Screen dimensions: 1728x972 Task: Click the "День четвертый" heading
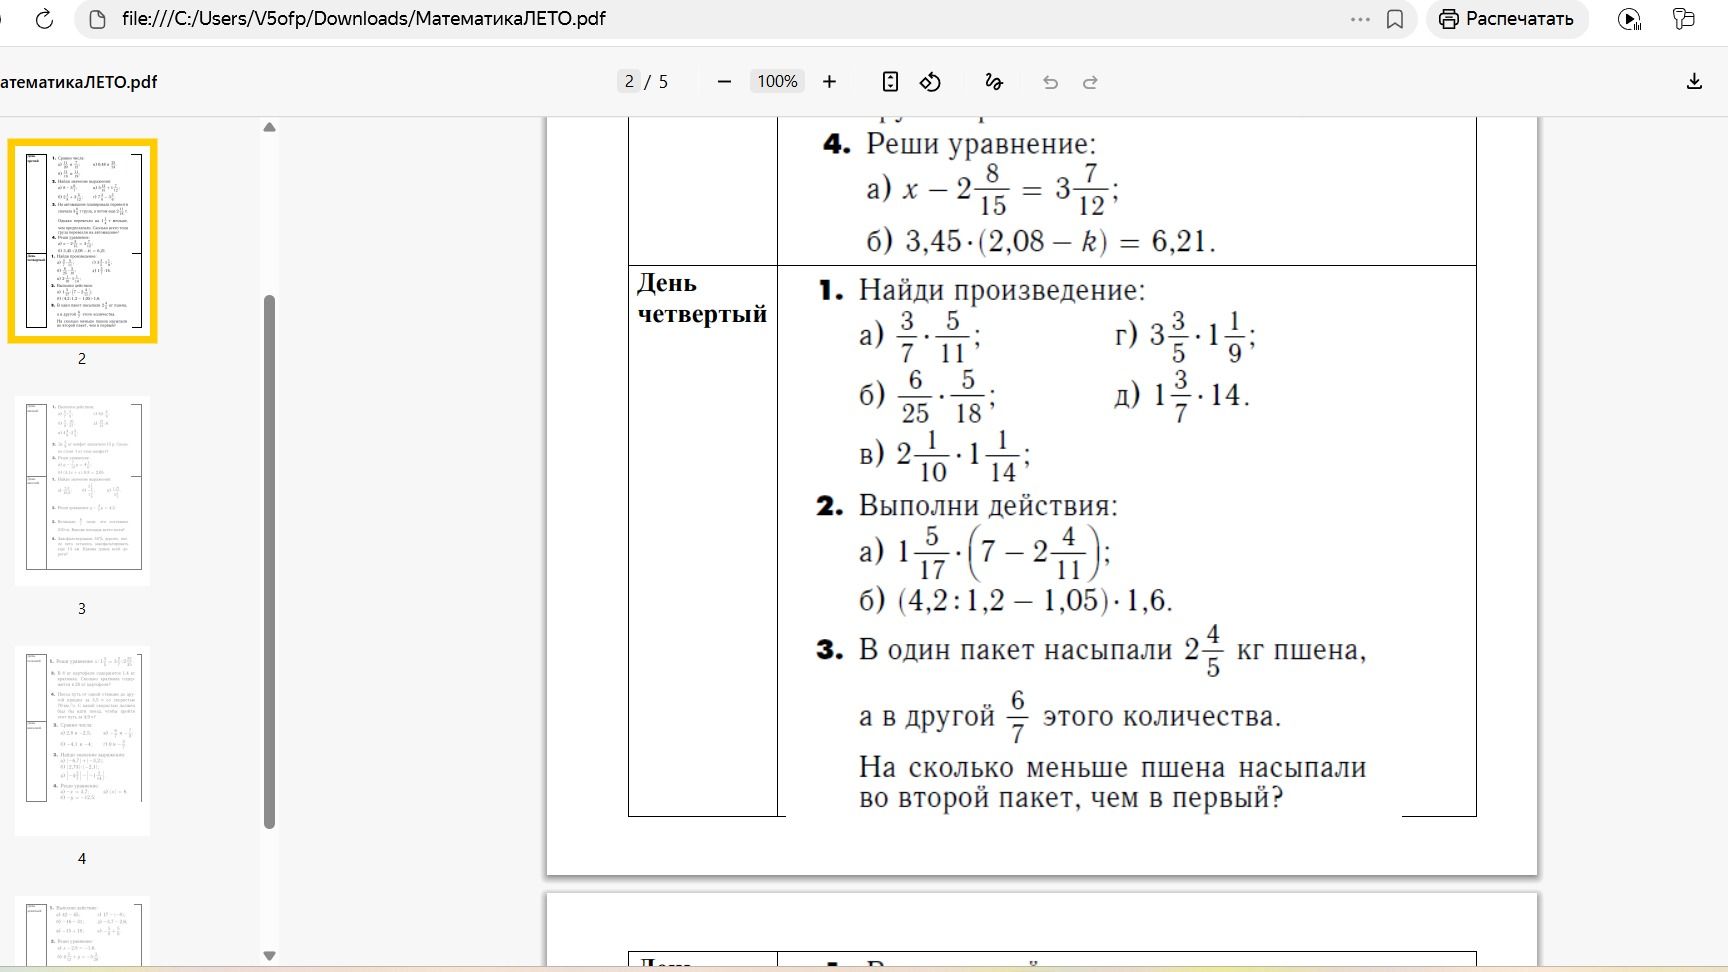click(x=702, y=298)
